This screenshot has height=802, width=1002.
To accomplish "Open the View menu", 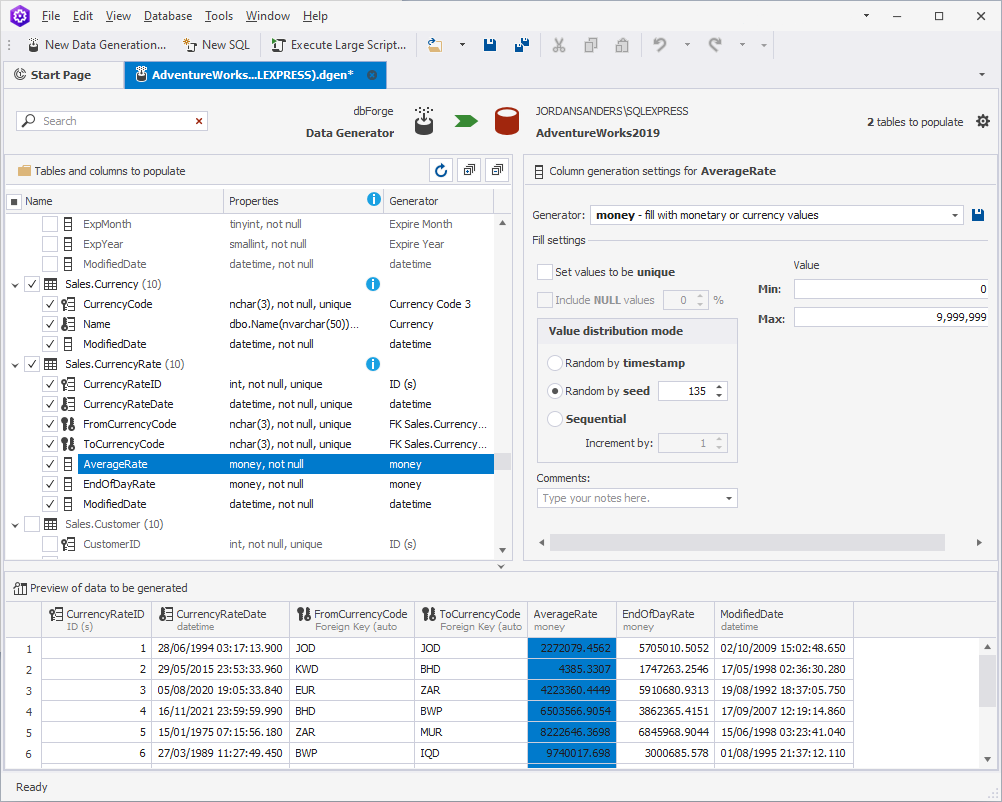I will tap(118, 16).
